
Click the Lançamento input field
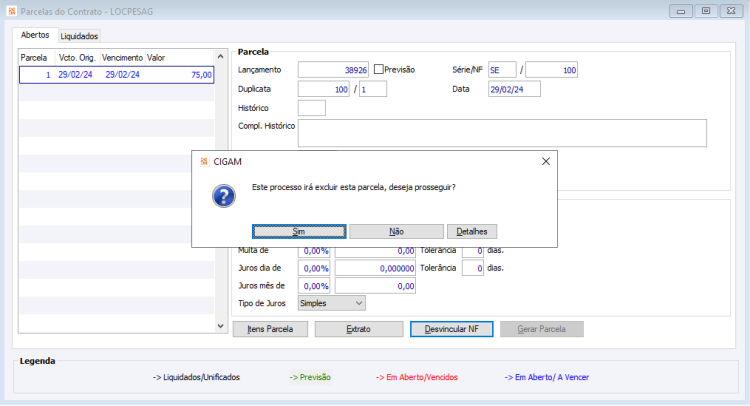[x=333, y=70]
